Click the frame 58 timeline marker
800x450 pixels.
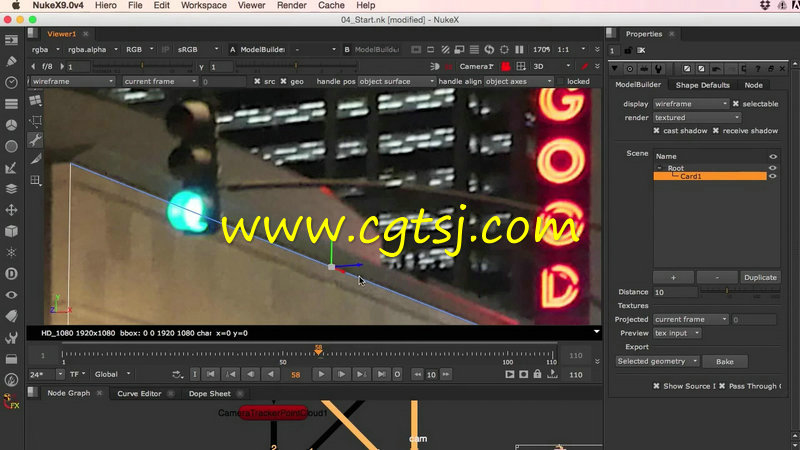tap(318, 350)
